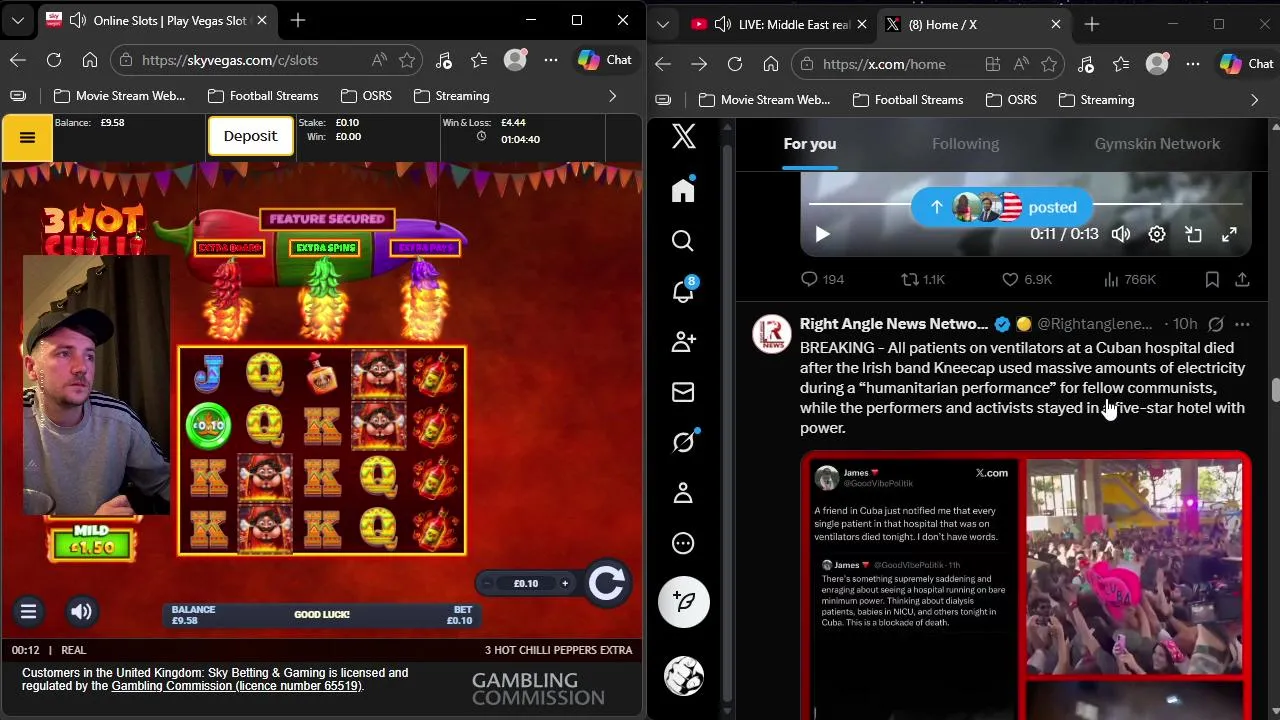This screenshot has width=1280, height=720.
Task: Switch to Gymskin Network tab
Action: (1157, 144)
